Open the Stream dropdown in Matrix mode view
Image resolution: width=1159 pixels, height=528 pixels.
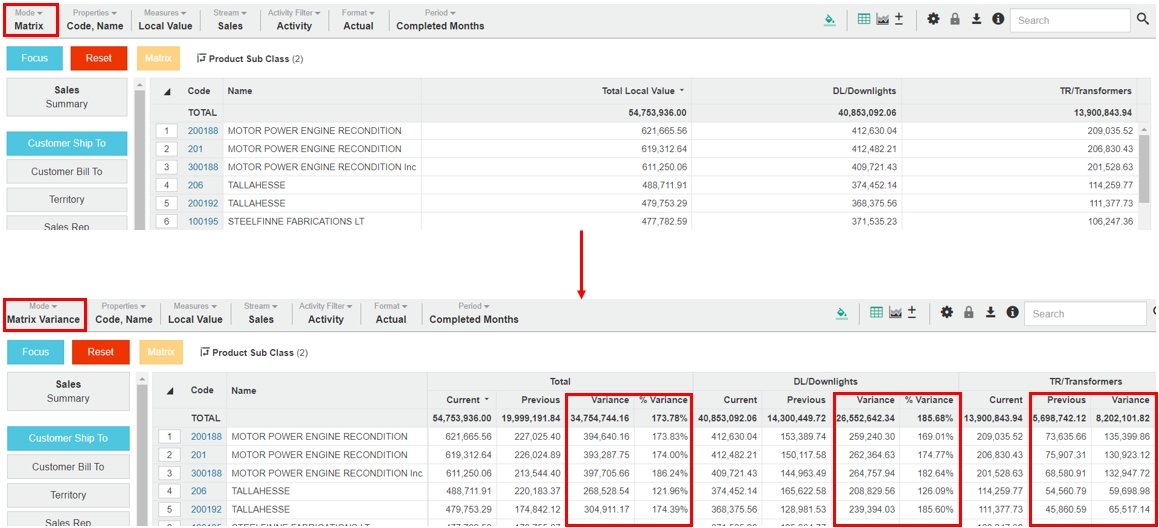(230, 20)
